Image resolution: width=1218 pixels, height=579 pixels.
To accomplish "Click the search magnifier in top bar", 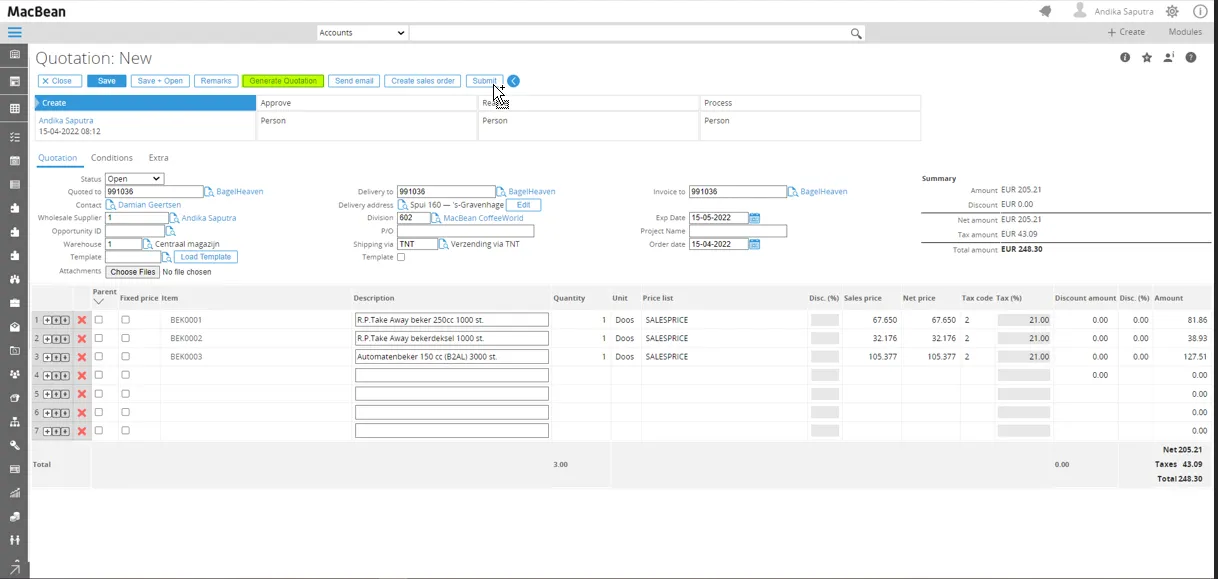I will pyautogui.click(x=856, y=33).
